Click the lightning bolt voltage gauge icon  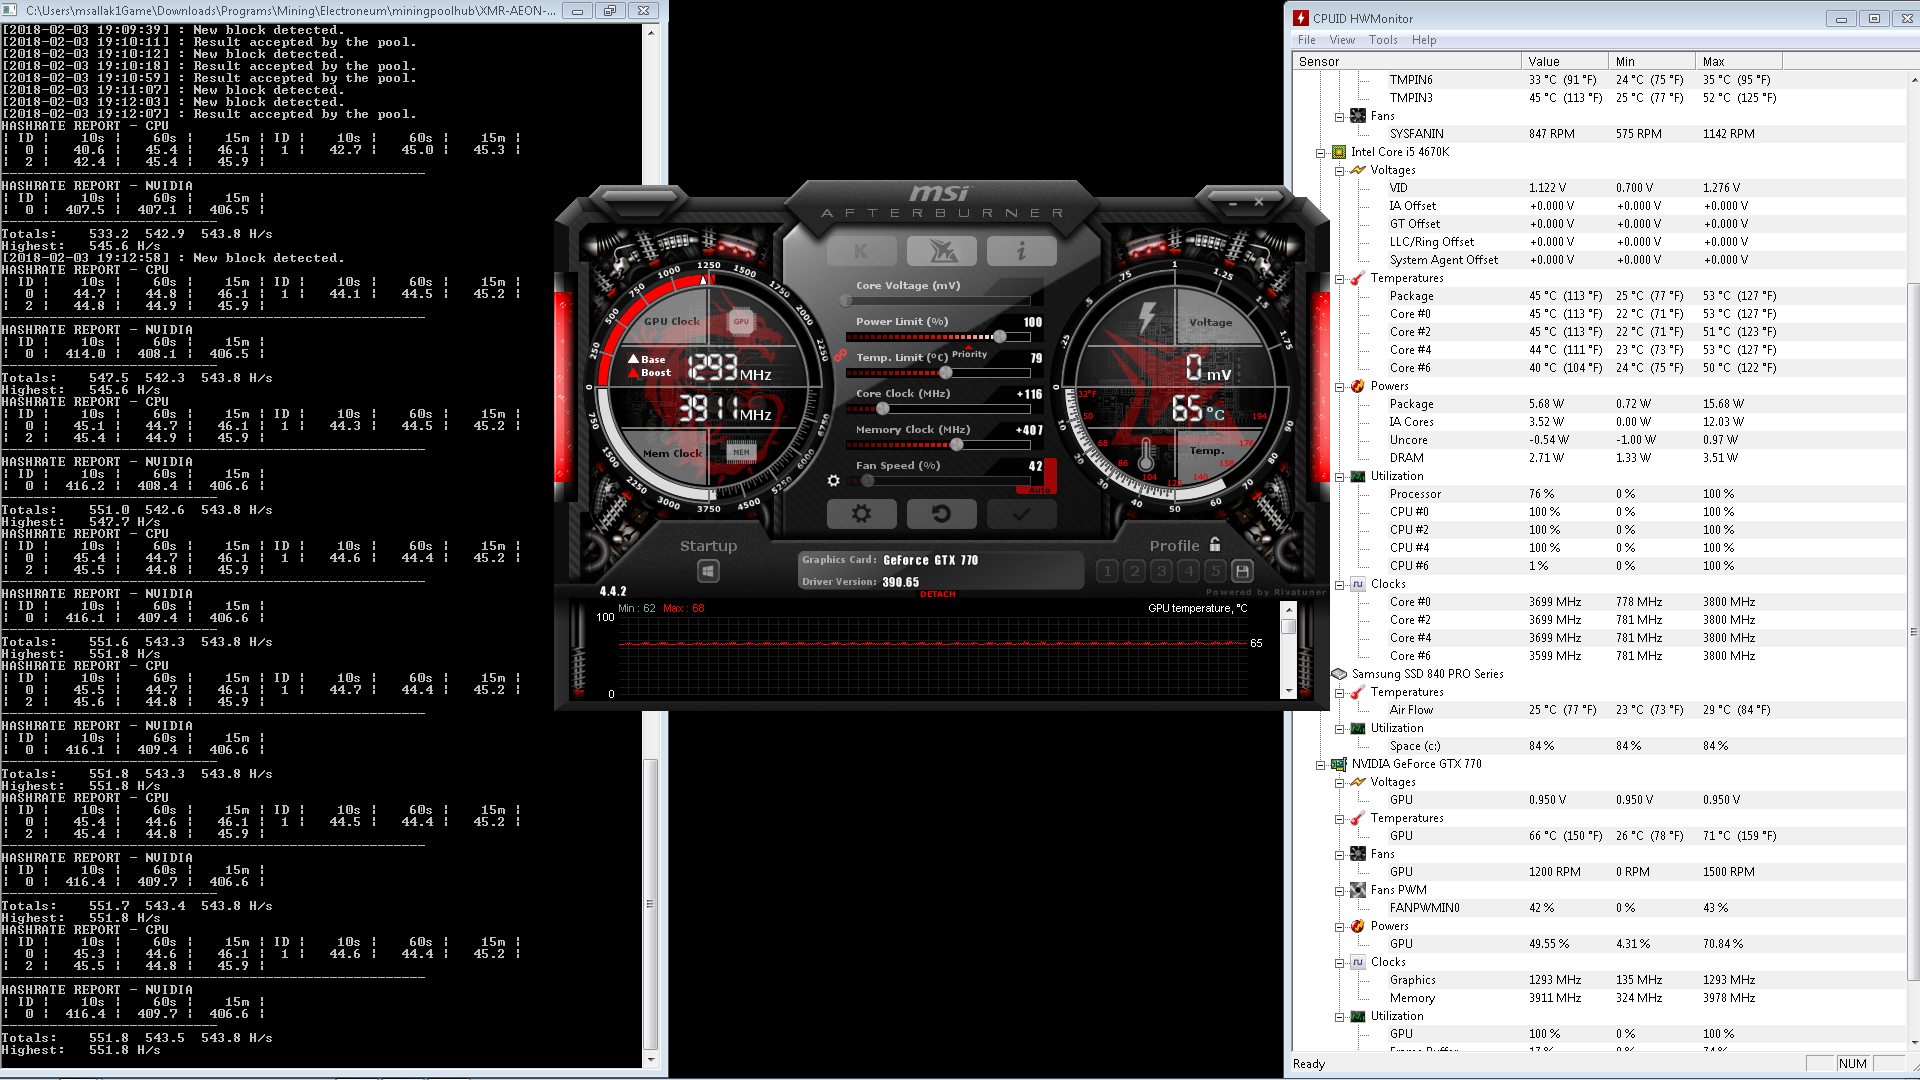1147,318
